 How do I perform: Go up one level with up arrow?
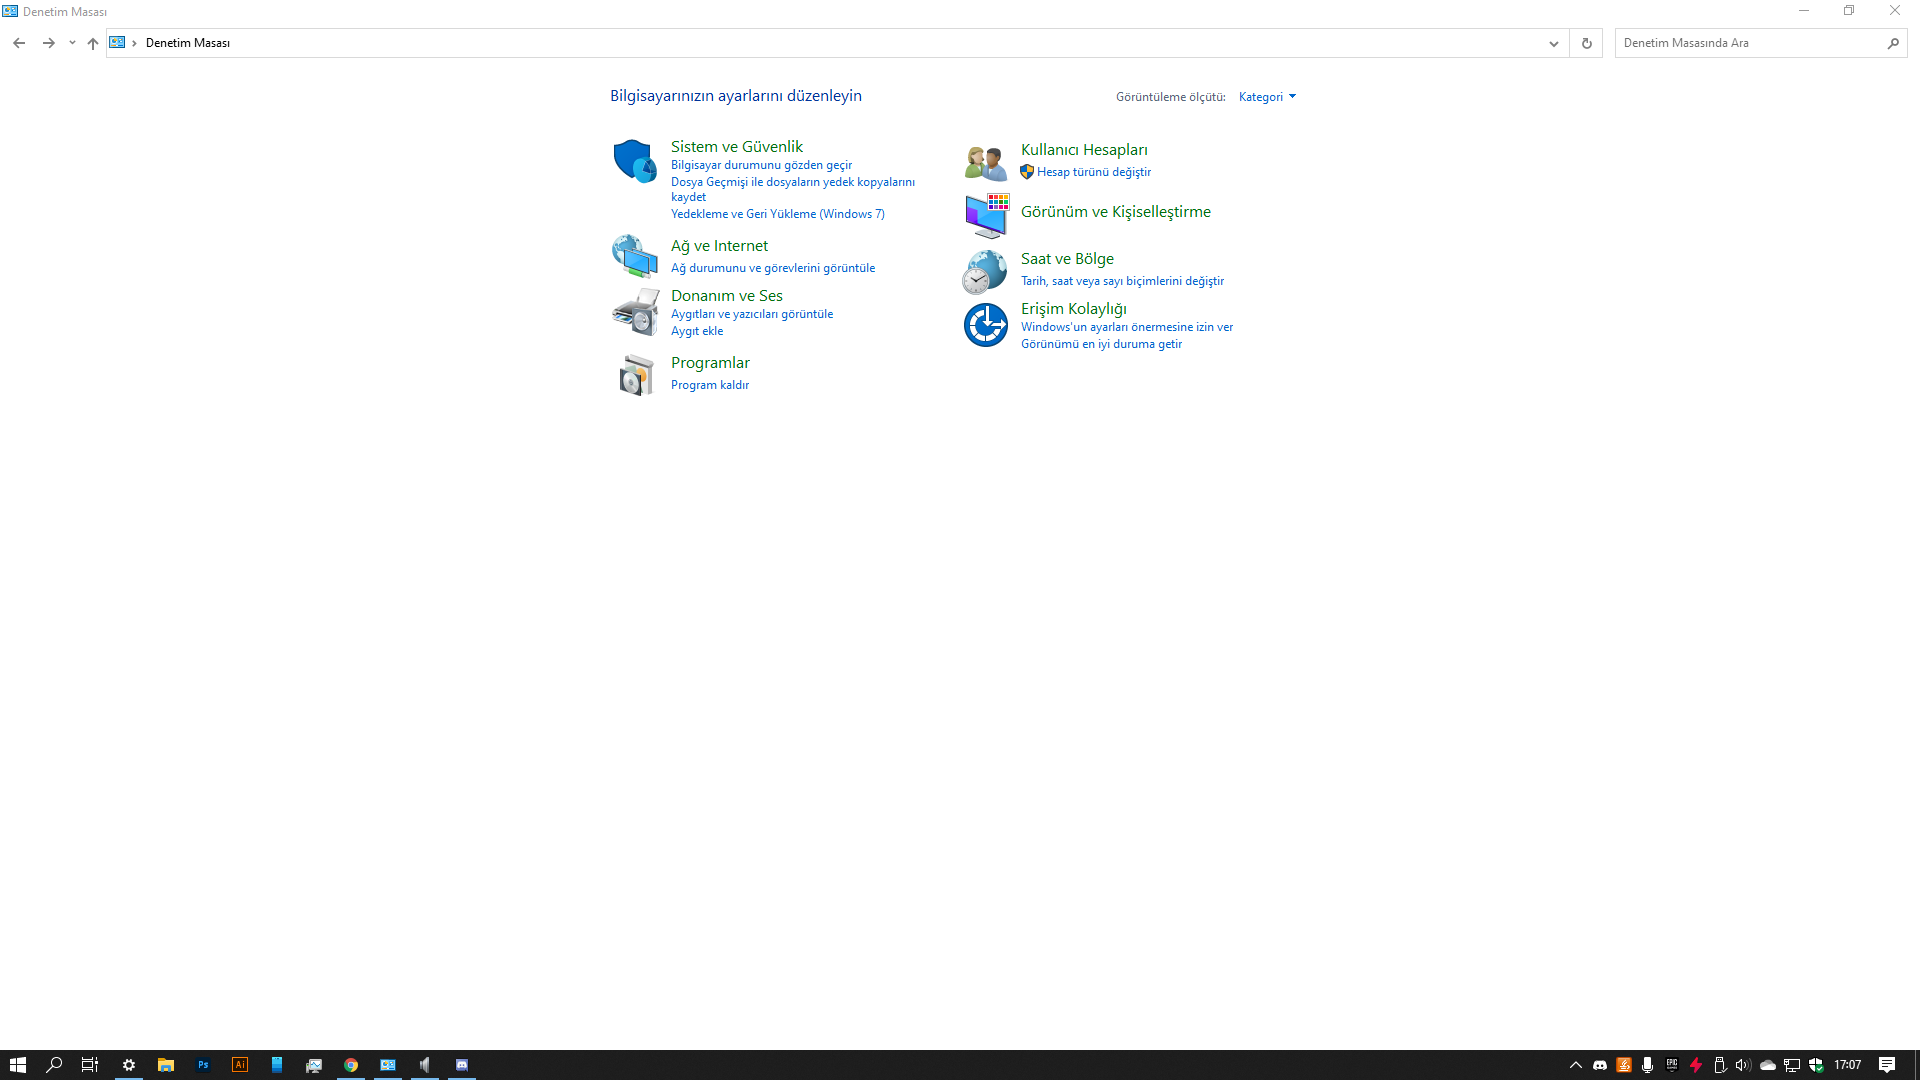[93, 43]
